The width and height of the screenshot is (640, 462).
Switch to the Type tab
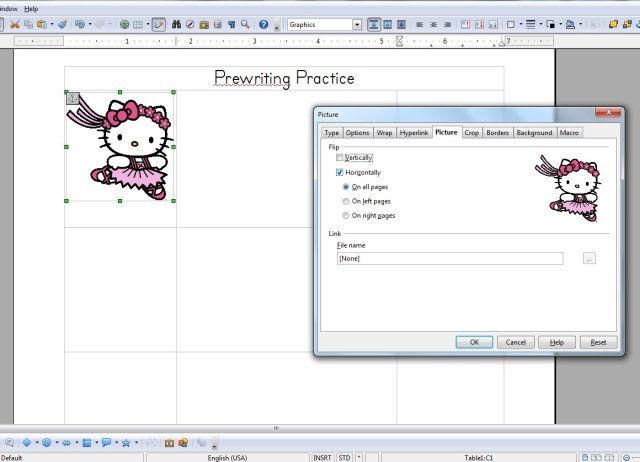(x=331, y=133)
